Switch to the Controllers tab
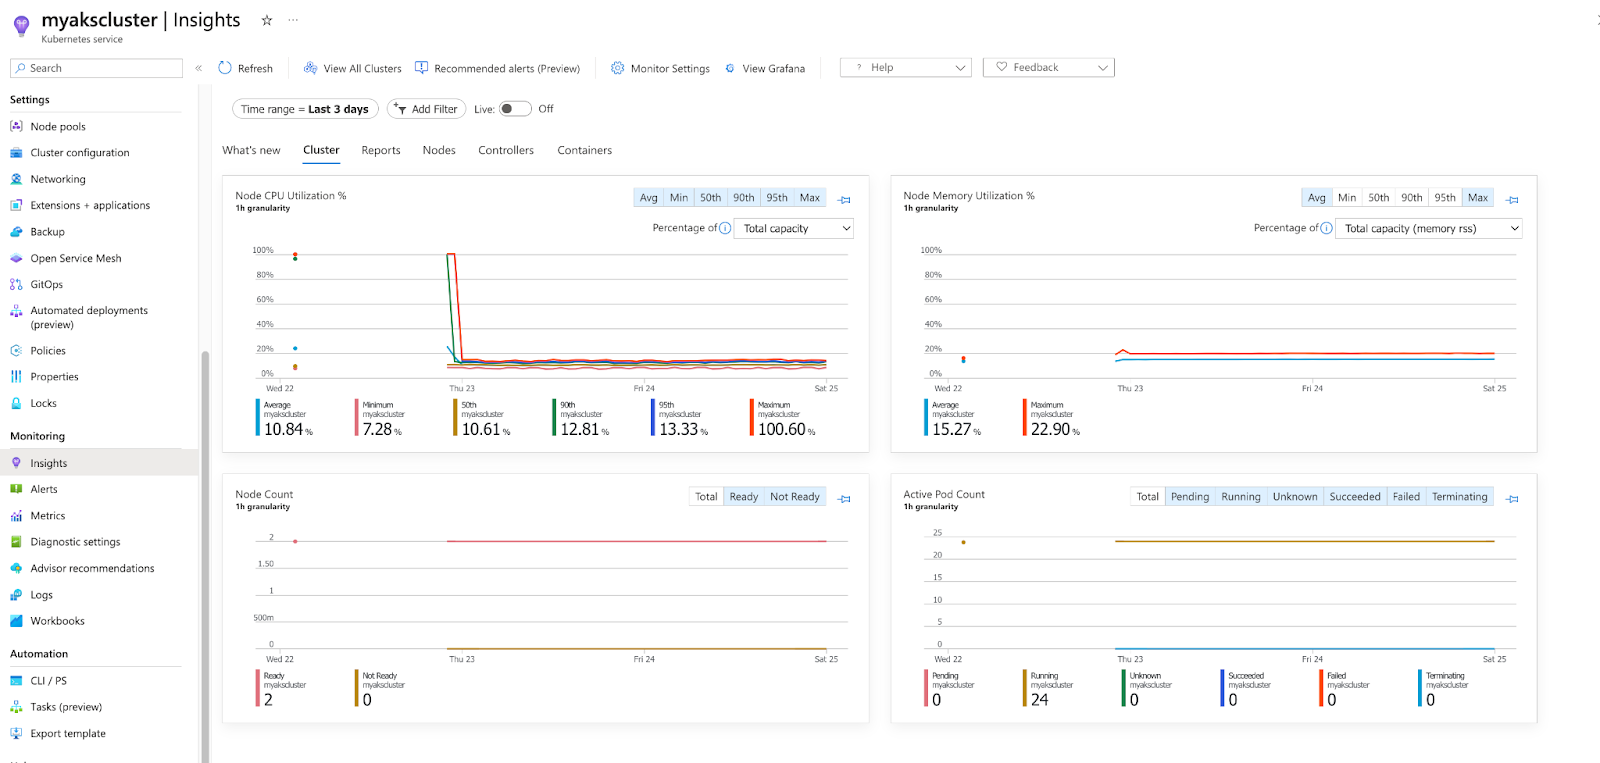 pos(506,150)
